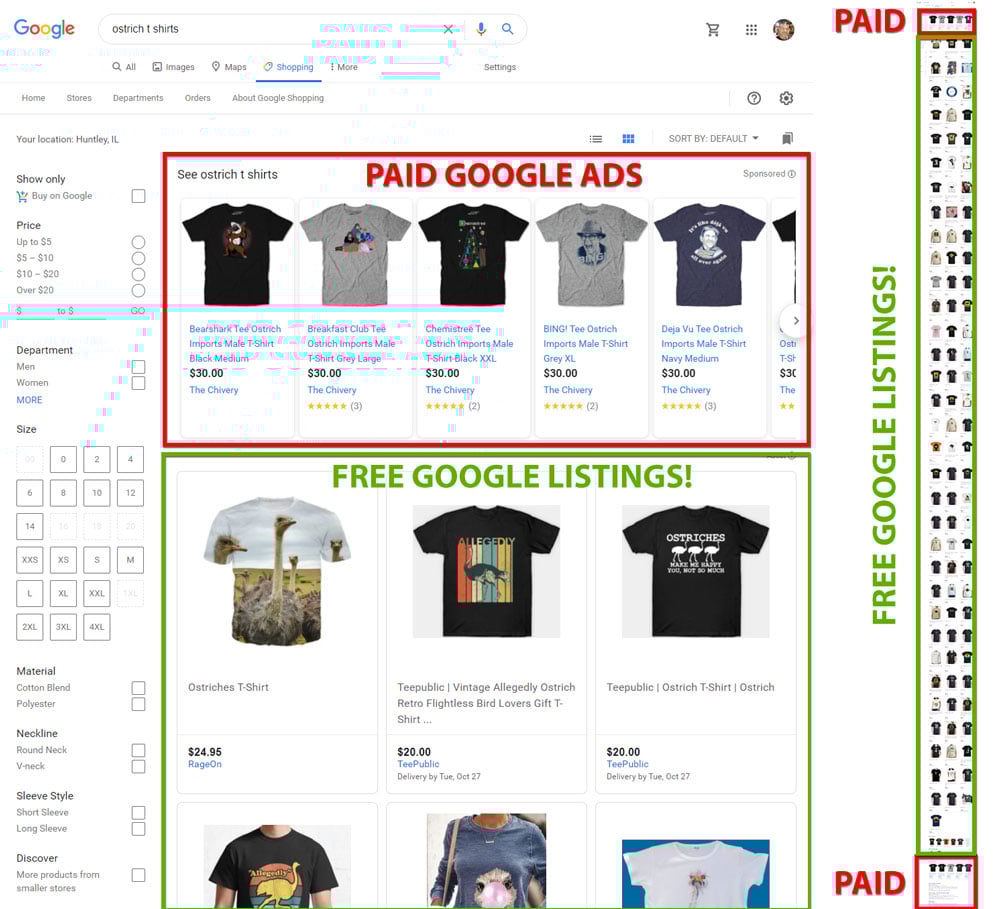Select size 3XL box
The height and width of the screenshot is (909, 1000).
click(x=63, y=626)
